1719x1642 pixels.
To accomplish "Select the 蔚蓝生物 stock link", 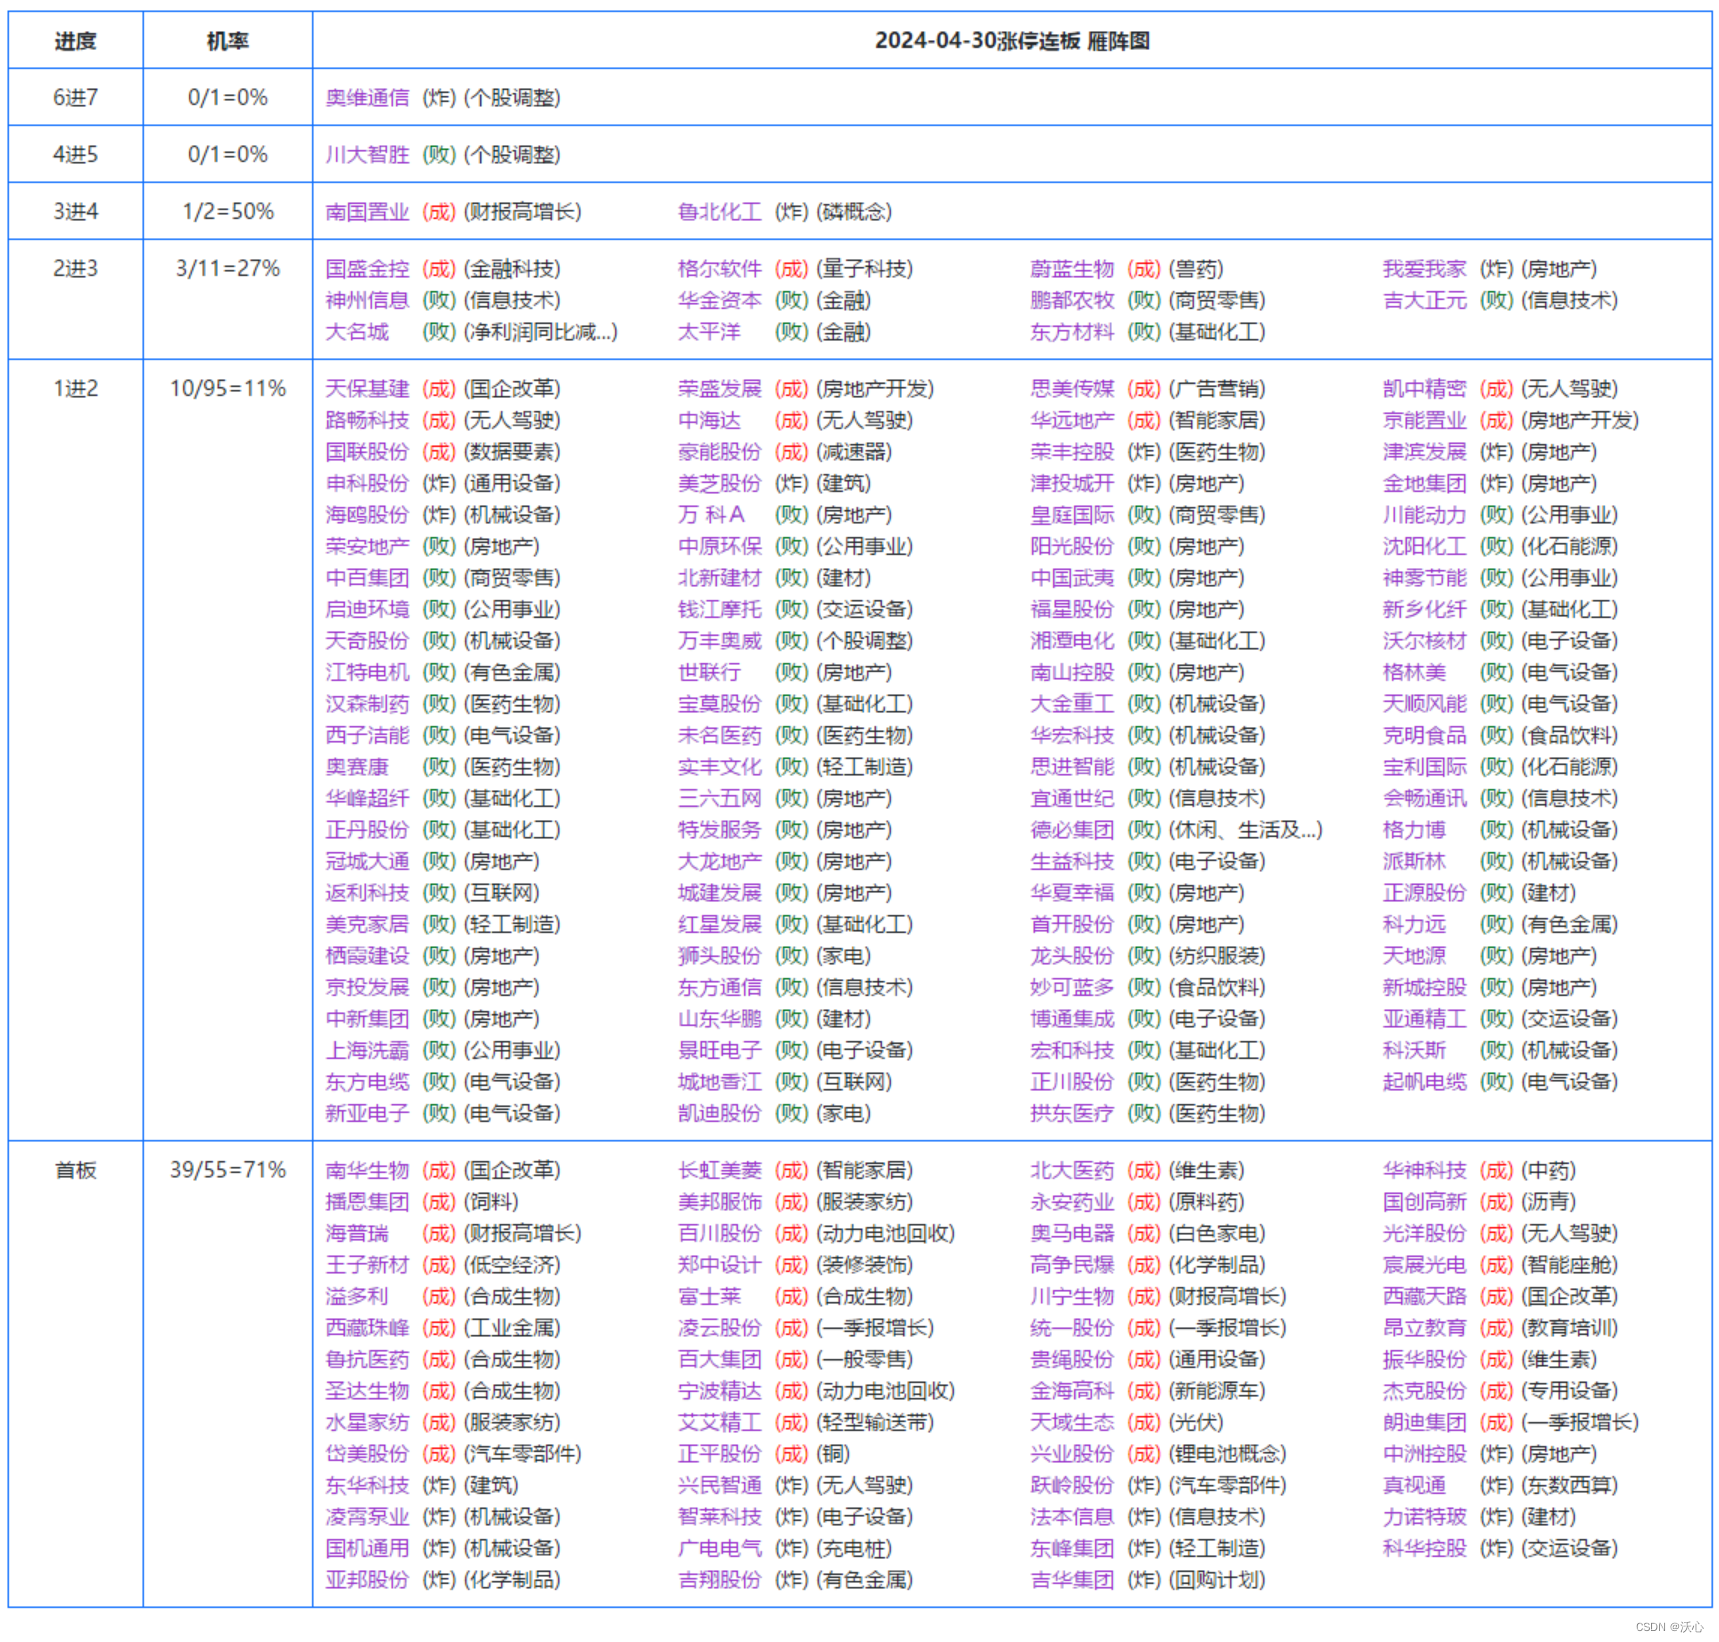I will coord(1072,268).
